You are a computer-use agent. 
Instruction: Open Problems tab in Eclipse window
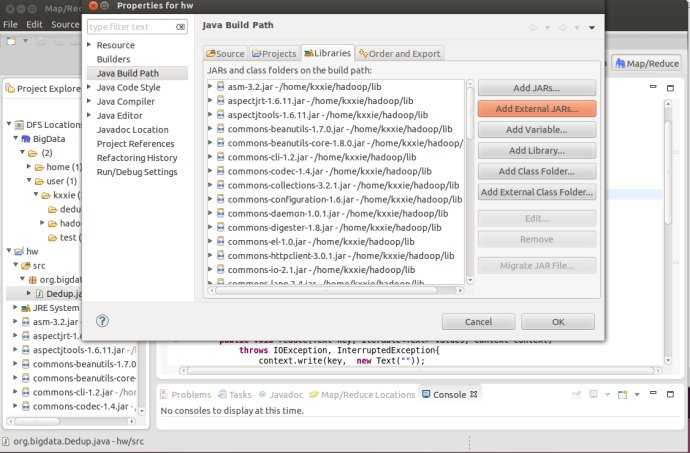tap(187, 394)
